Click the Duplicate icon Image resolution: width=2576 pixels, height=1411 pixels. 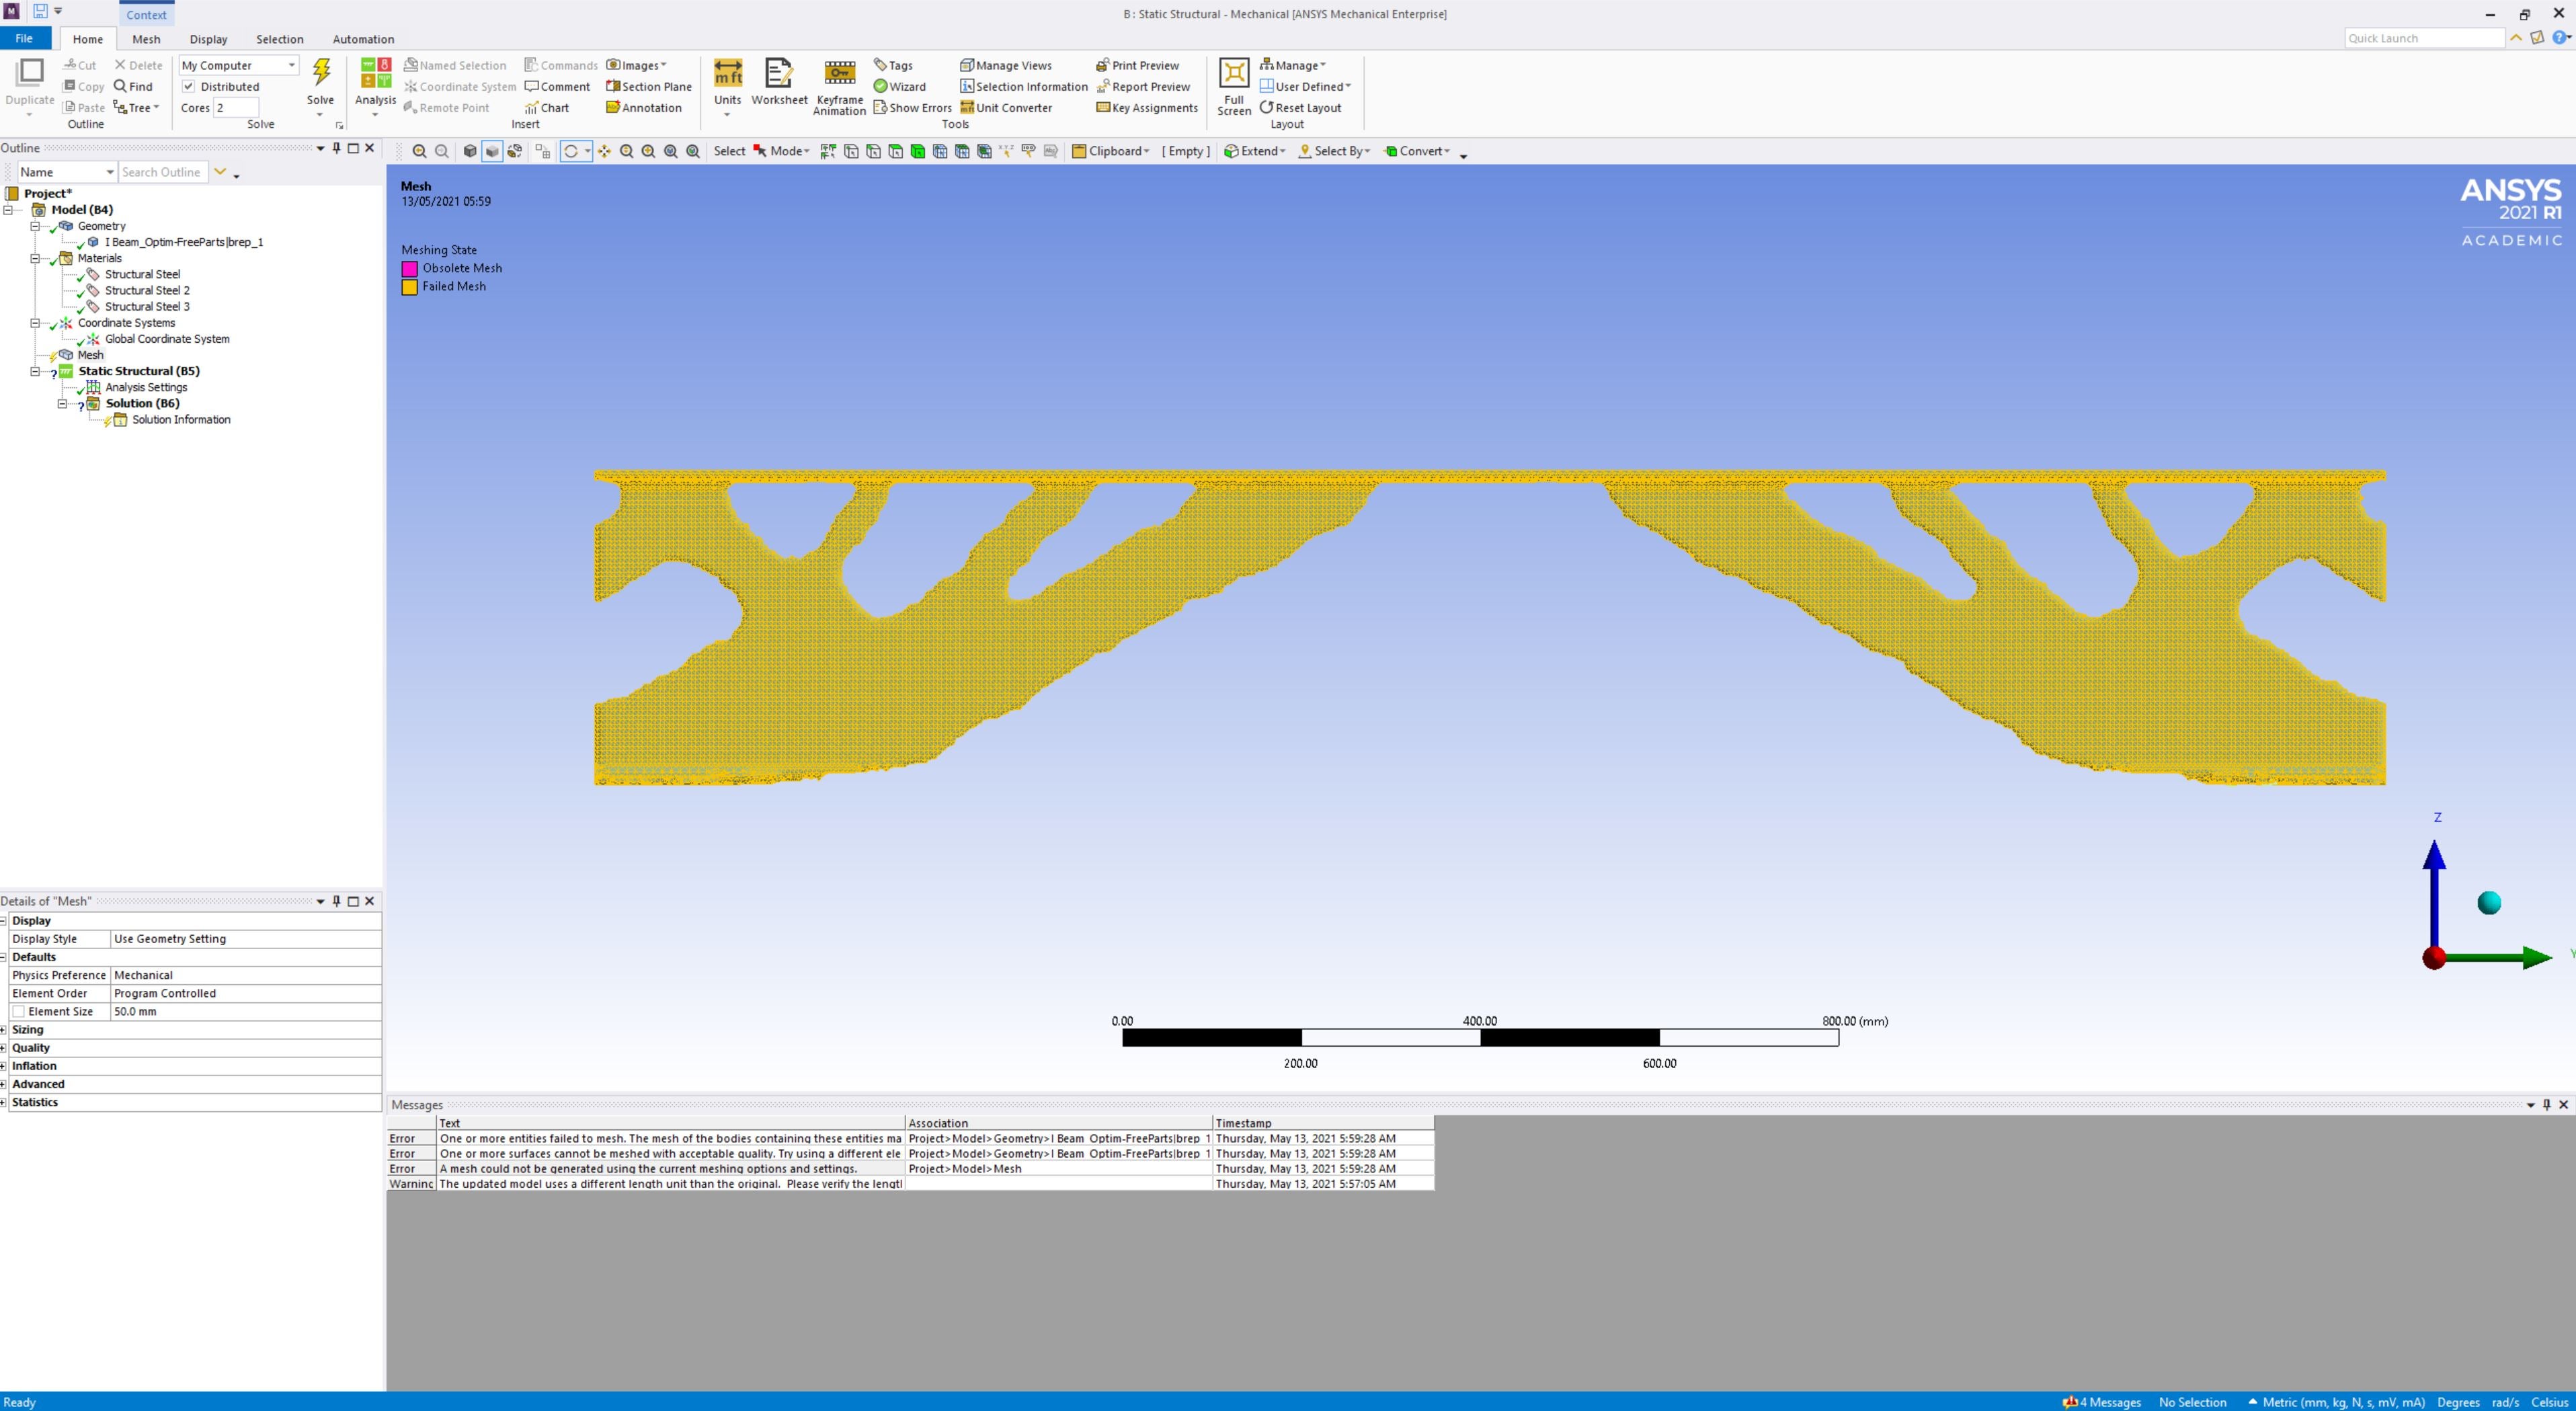point(30,73)
